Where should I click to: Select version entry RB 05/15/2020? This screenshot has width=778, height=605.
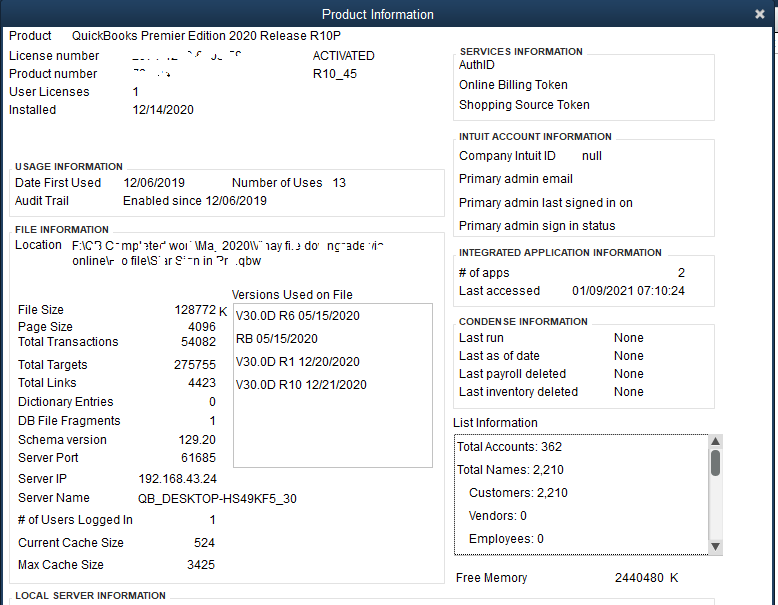coord(277,338)
